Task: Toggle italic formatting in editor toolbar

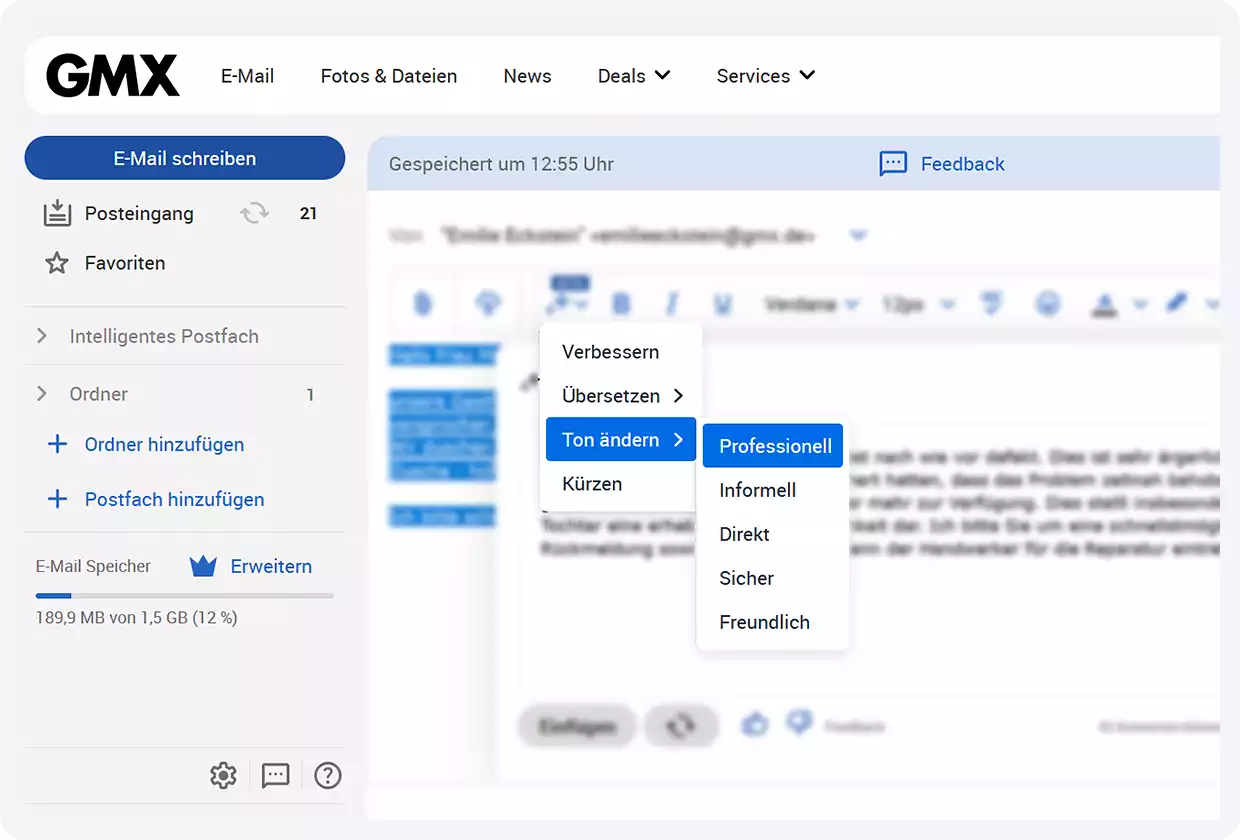Action: pos(672,304)
